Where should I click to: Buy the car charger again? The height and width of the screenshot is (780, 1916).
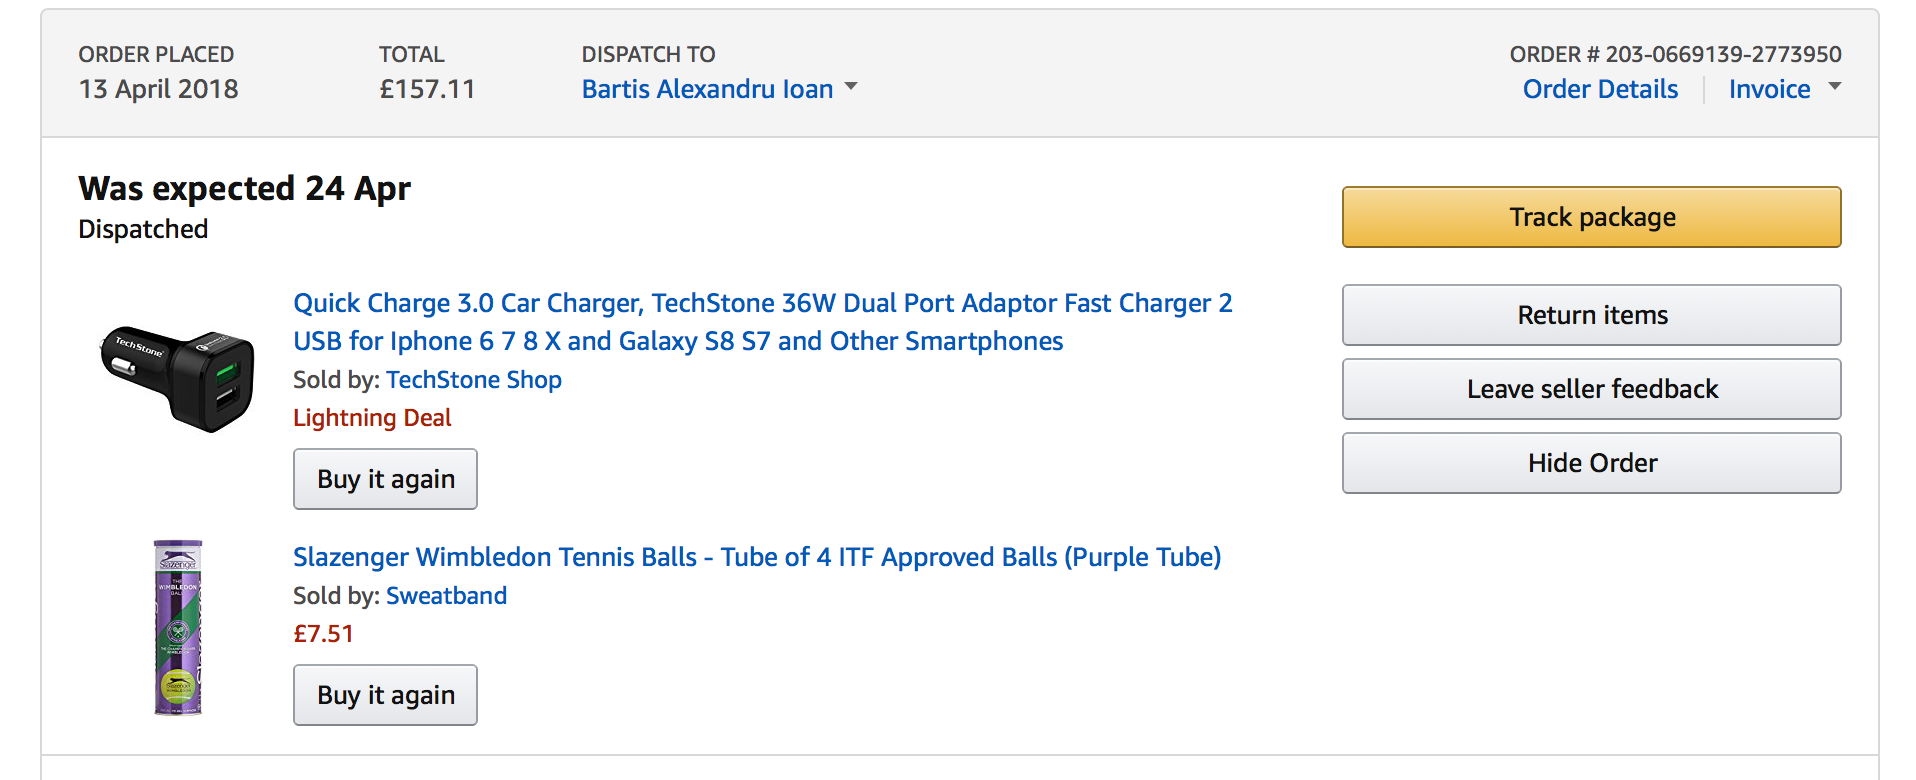pyautogui.click(x=385, y=479)
